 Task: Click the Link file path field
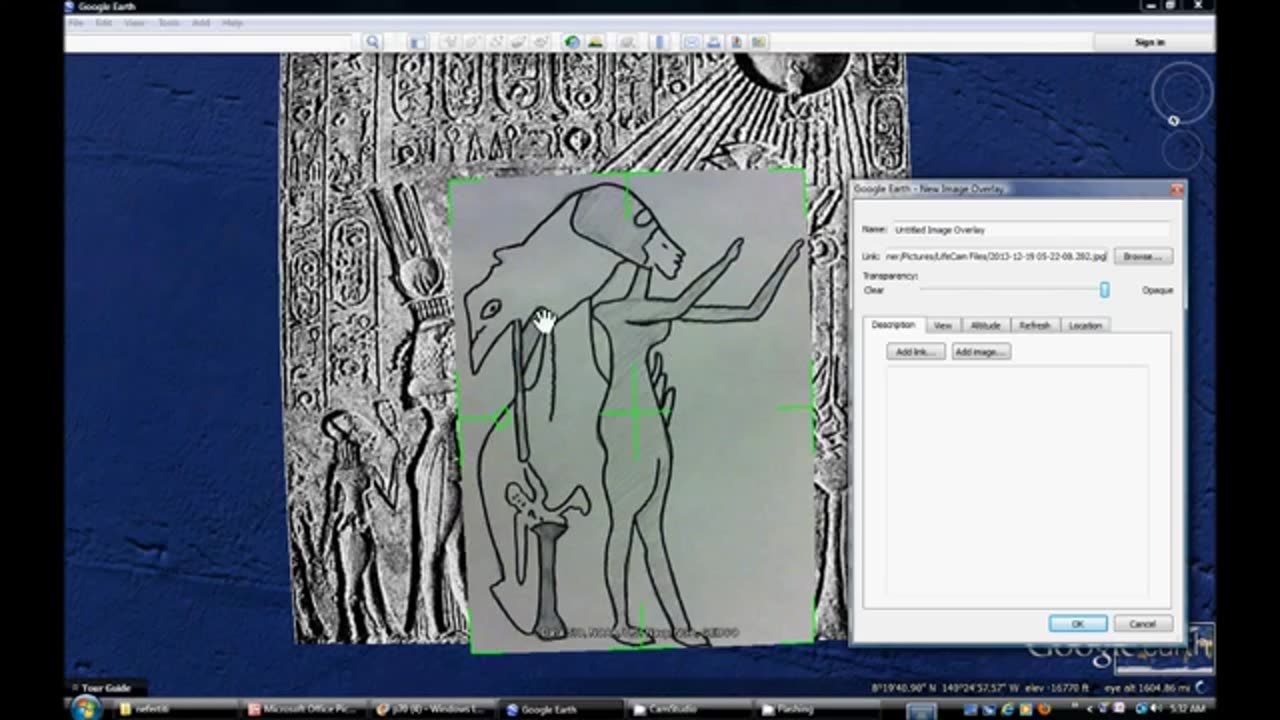click(995, 257)
